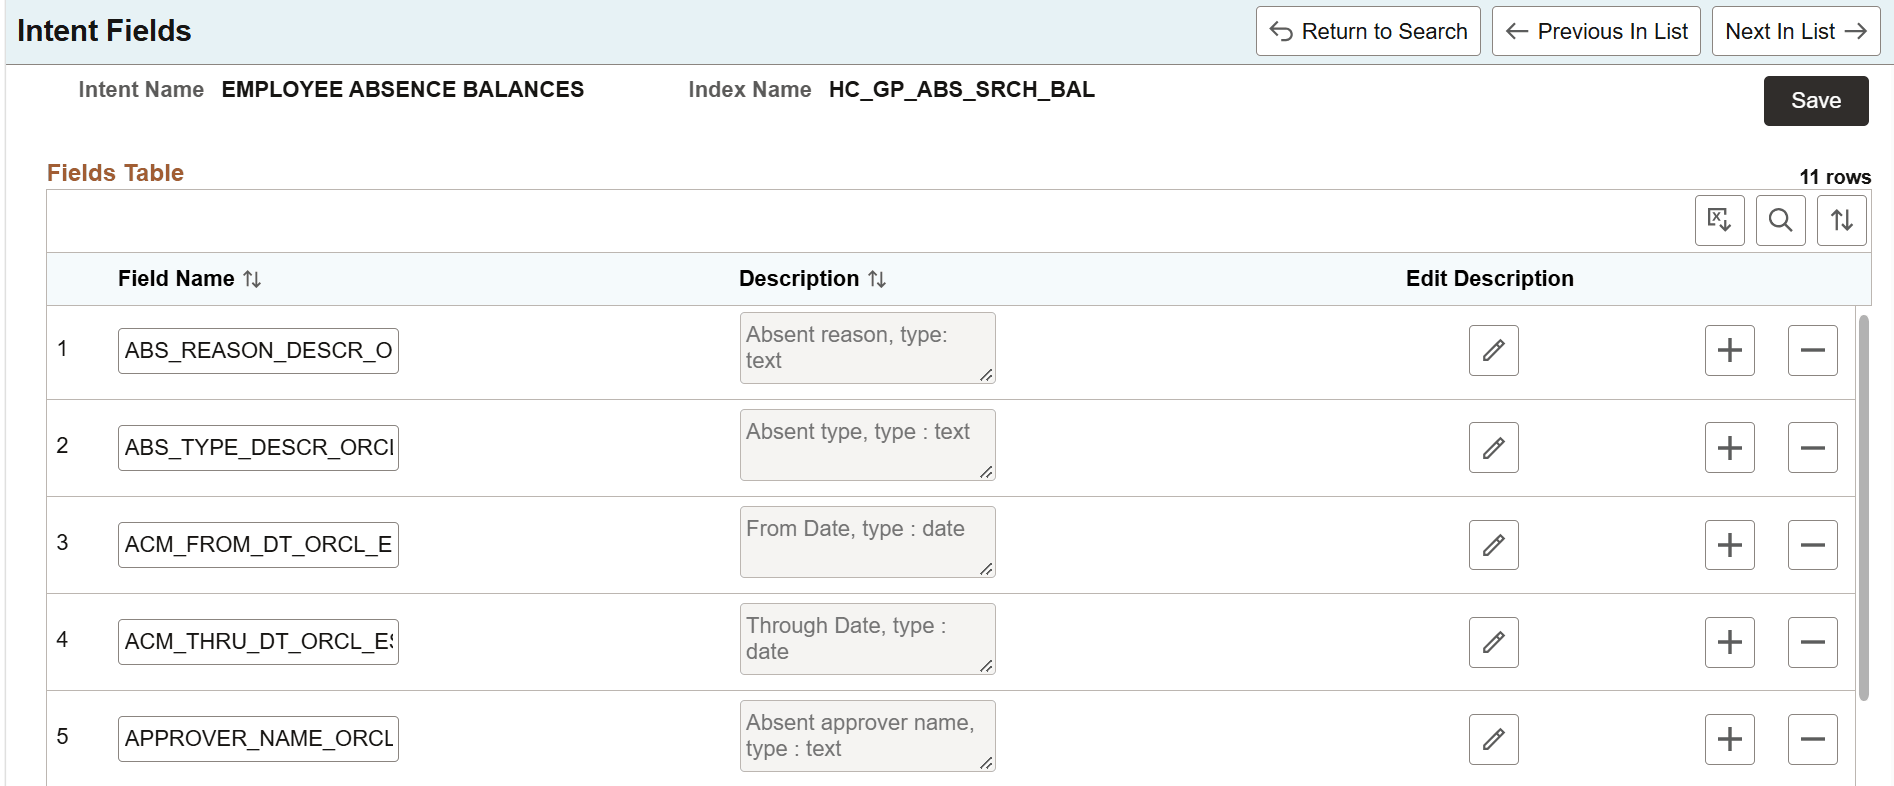Delete row 3 ACM_FROM_DT_ORCL_E
Screen dimensions: 1894x786
(x=1812, y=545)
